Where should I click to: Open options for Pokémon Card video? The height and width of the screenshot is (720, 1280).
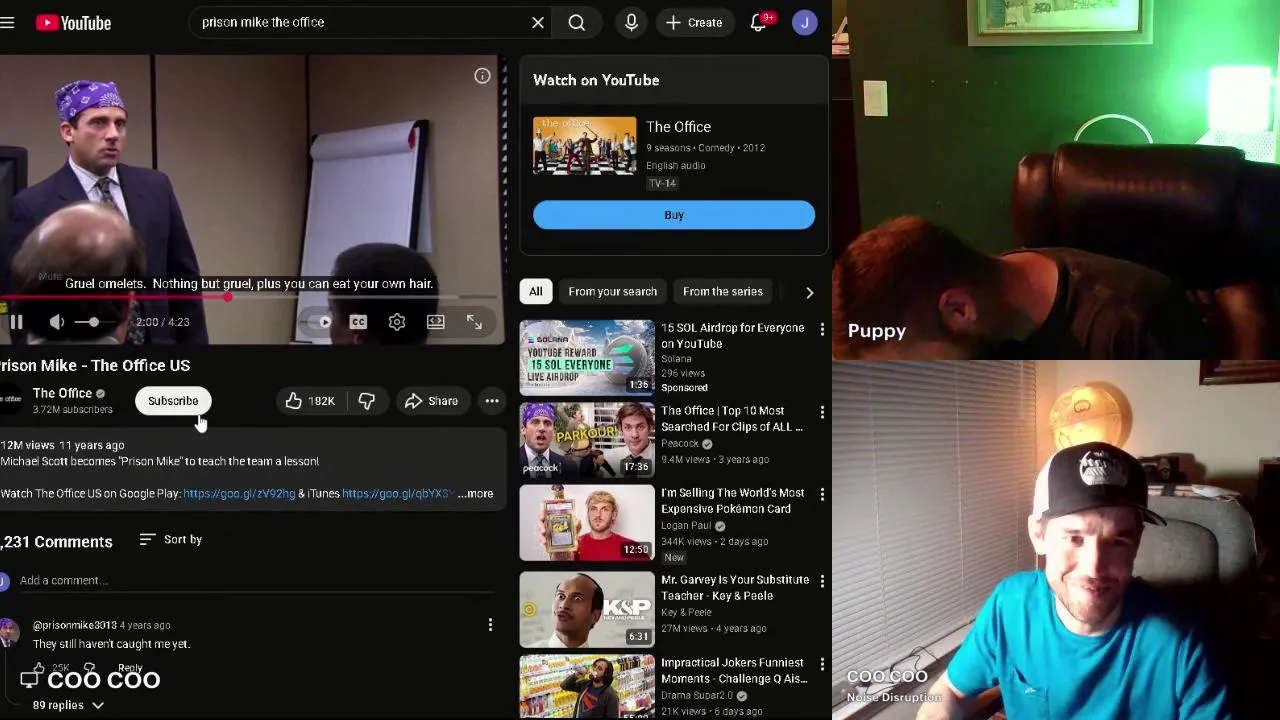click(x=822, y=495)
